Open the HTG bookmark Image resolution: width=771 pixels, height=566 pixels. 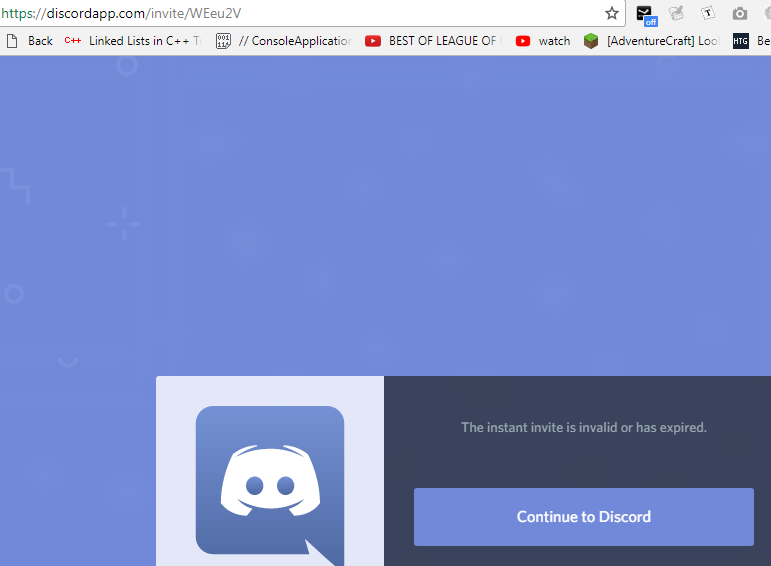(751, 41)
